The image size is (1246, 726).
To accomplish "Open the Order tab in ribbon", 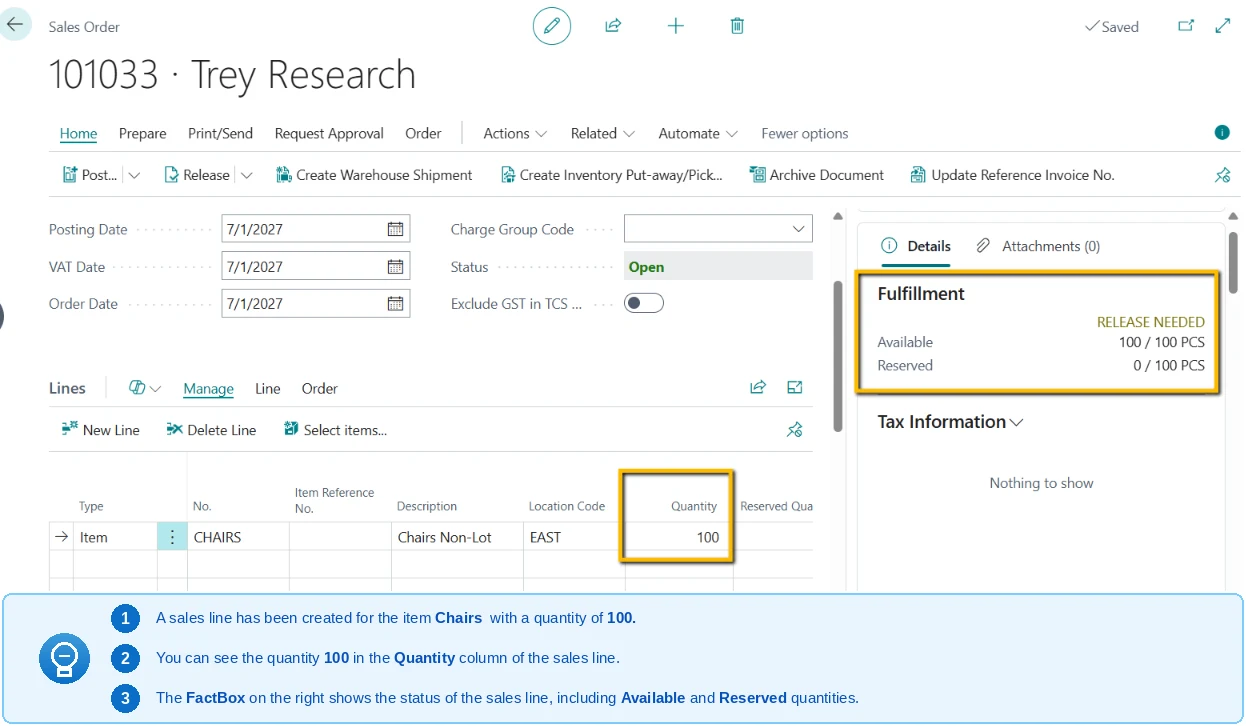I will pos(423,133).
